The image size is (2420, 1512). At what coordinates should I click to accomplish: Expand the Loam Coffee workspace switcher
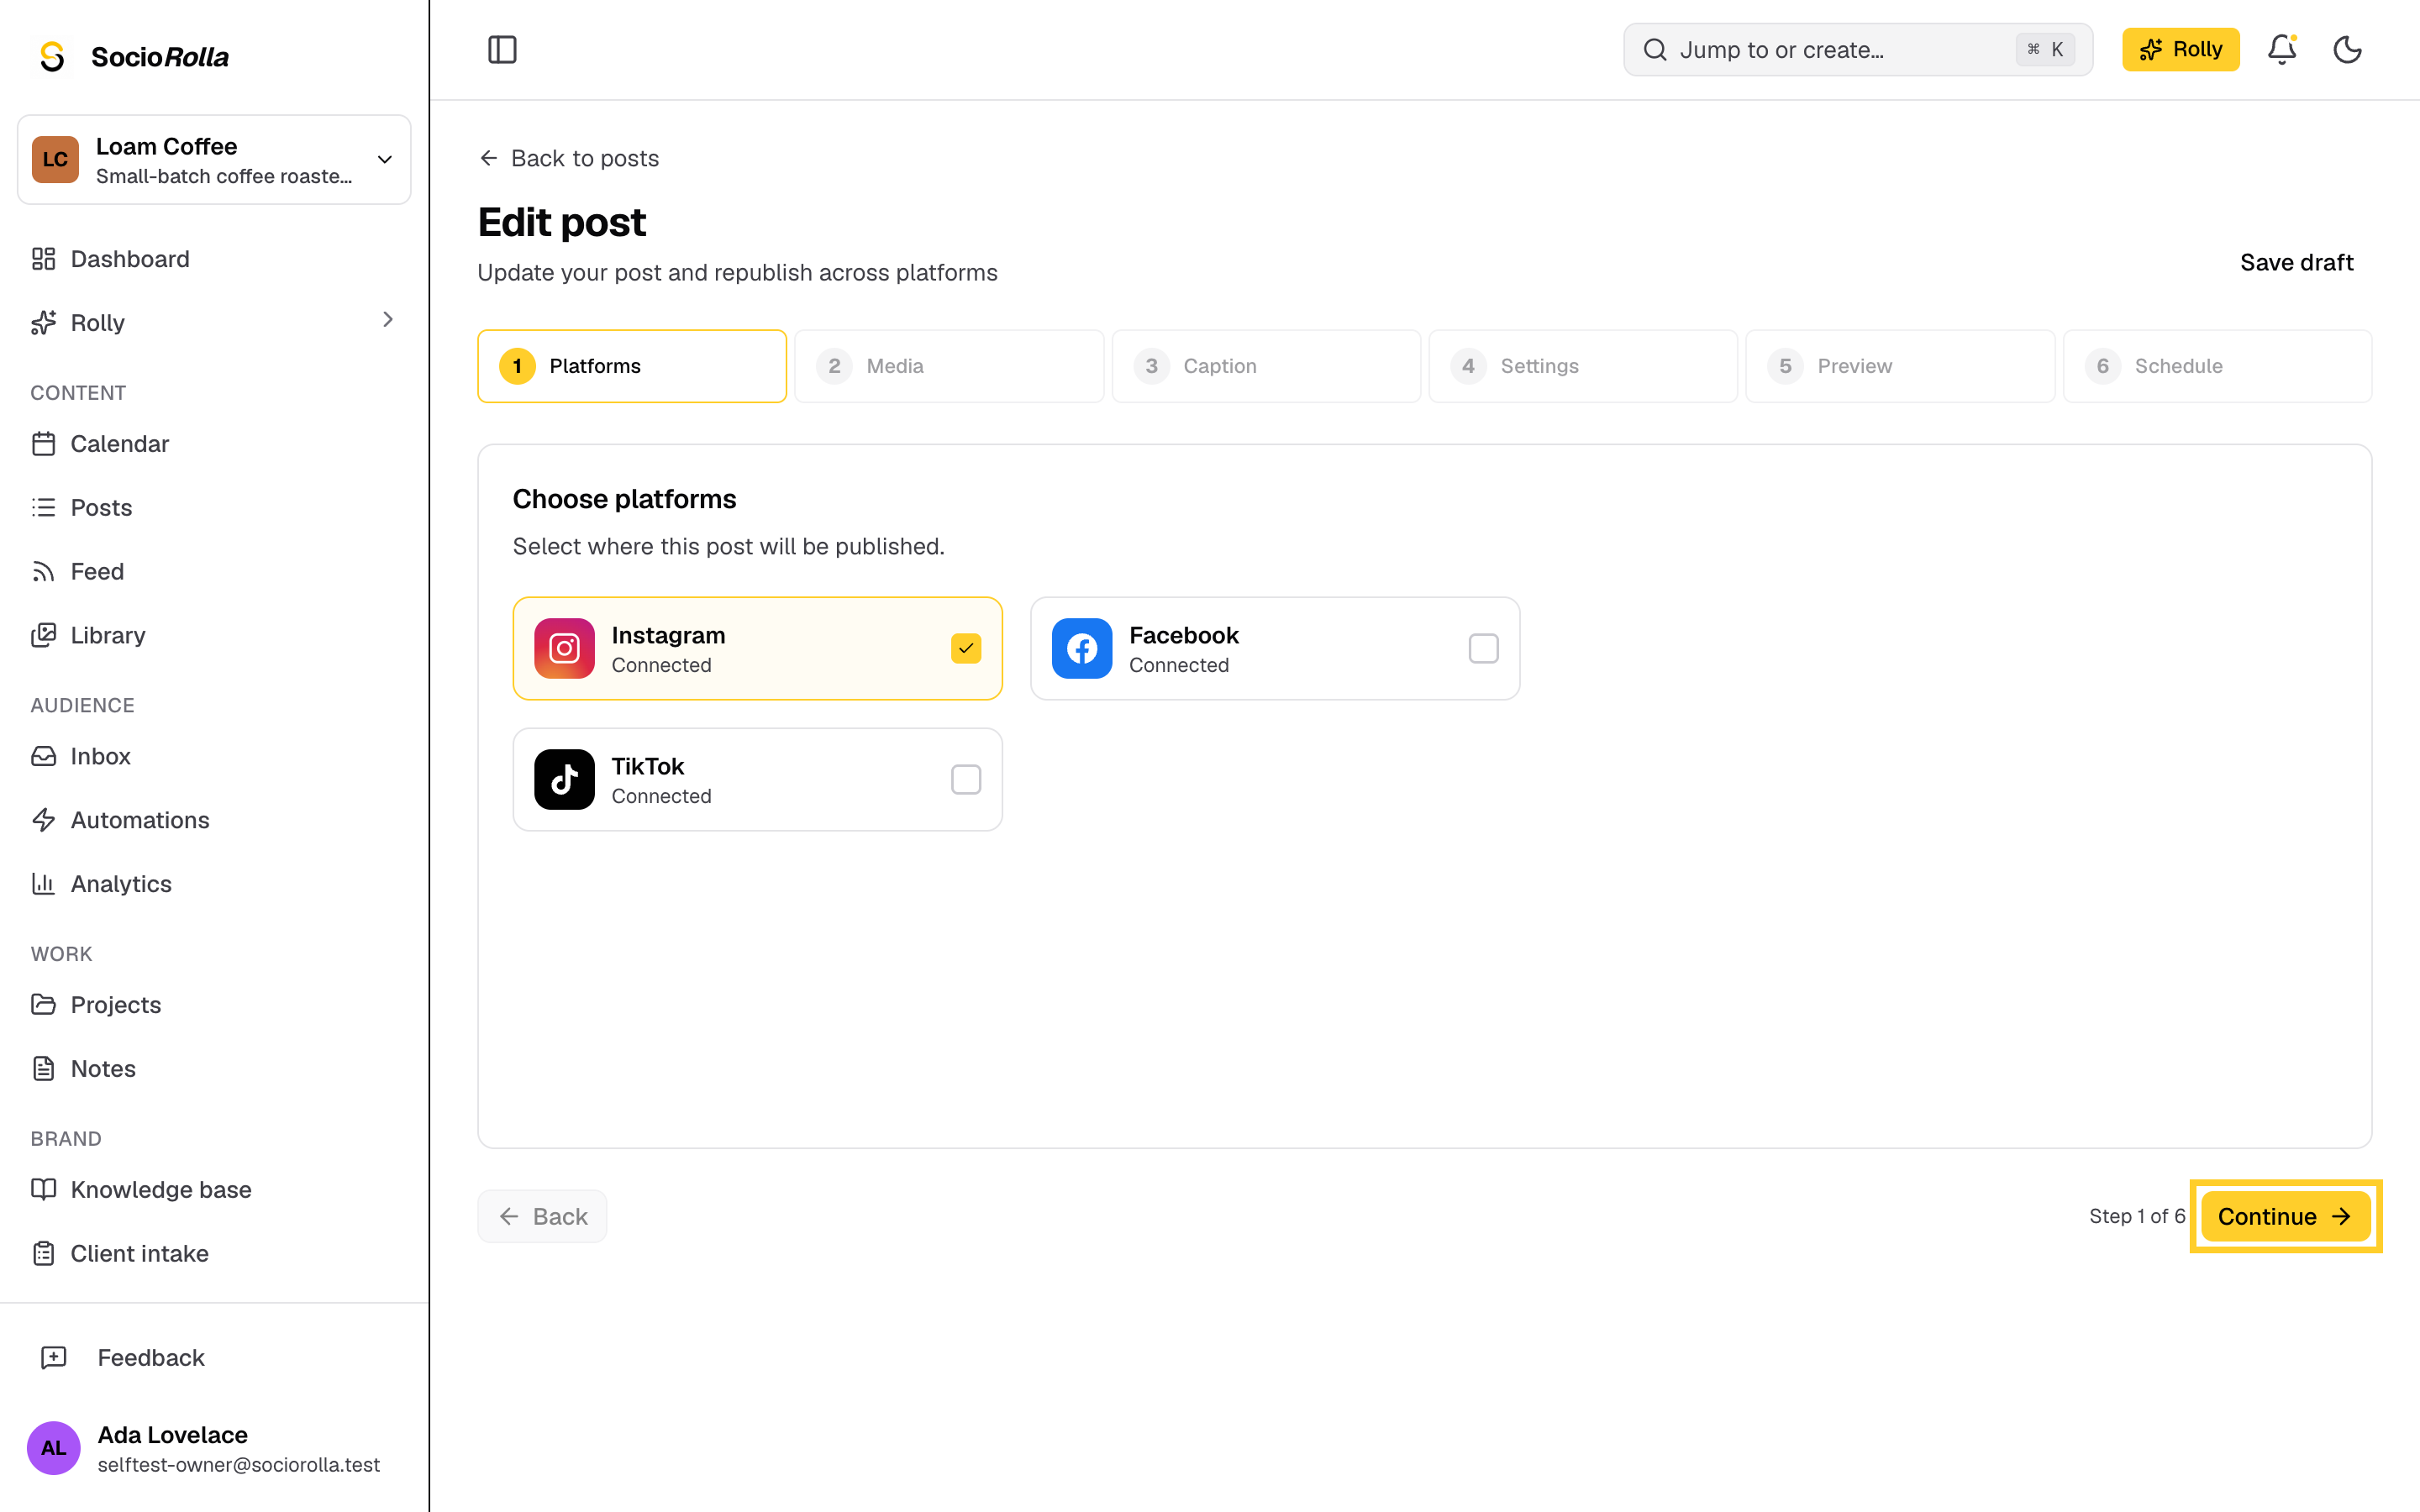tap(214, 160)
